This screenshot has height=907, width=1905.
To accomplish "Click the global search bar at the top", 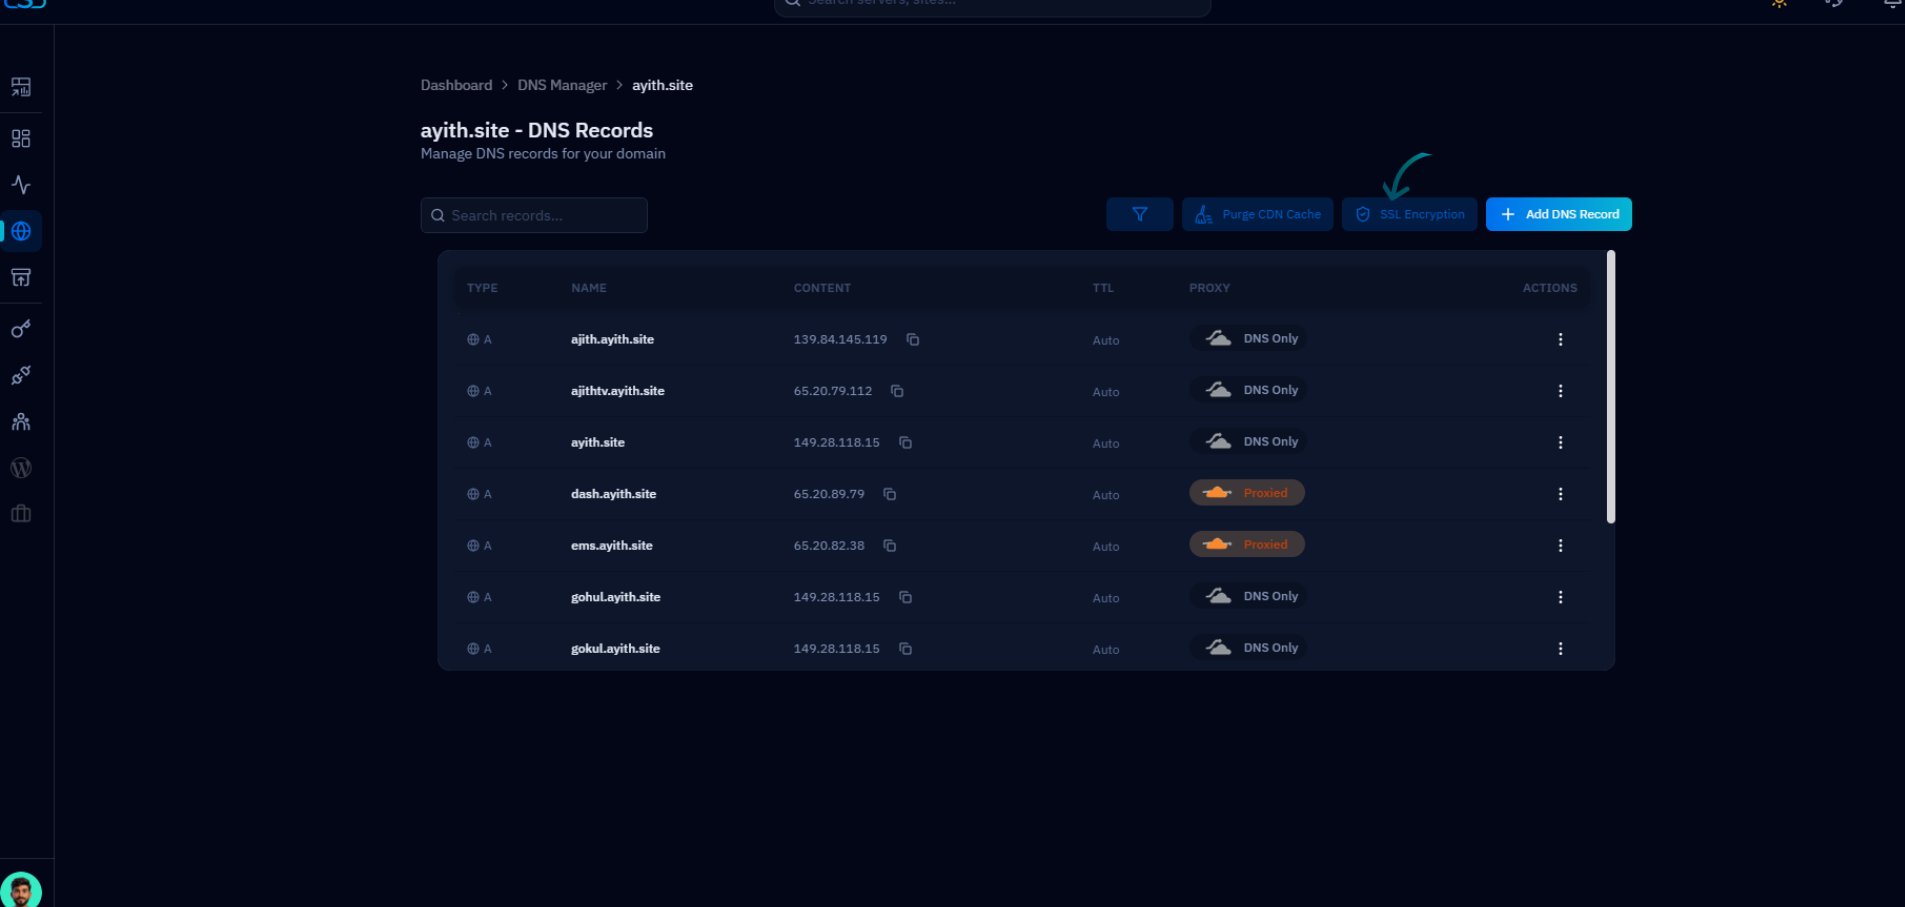I will coord(992,5).
